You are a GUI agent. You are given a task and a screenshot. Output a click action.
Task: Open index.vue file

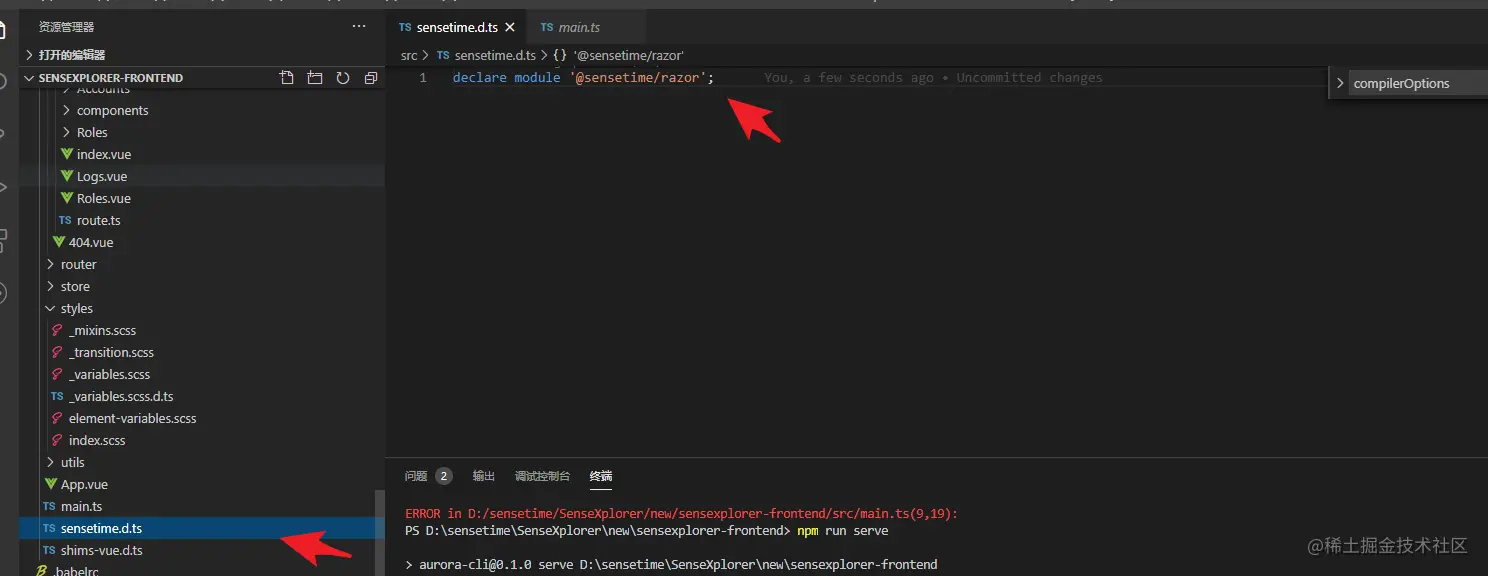tap(202, 154)
